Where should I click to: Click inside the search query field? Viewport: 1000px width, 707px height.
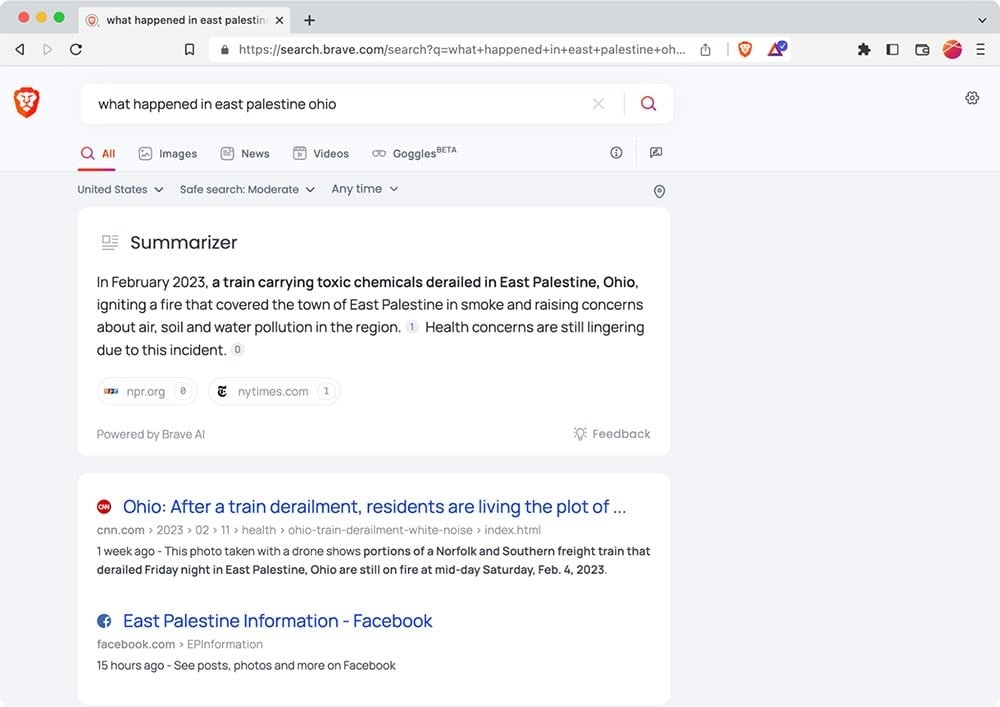click(338, 104)
